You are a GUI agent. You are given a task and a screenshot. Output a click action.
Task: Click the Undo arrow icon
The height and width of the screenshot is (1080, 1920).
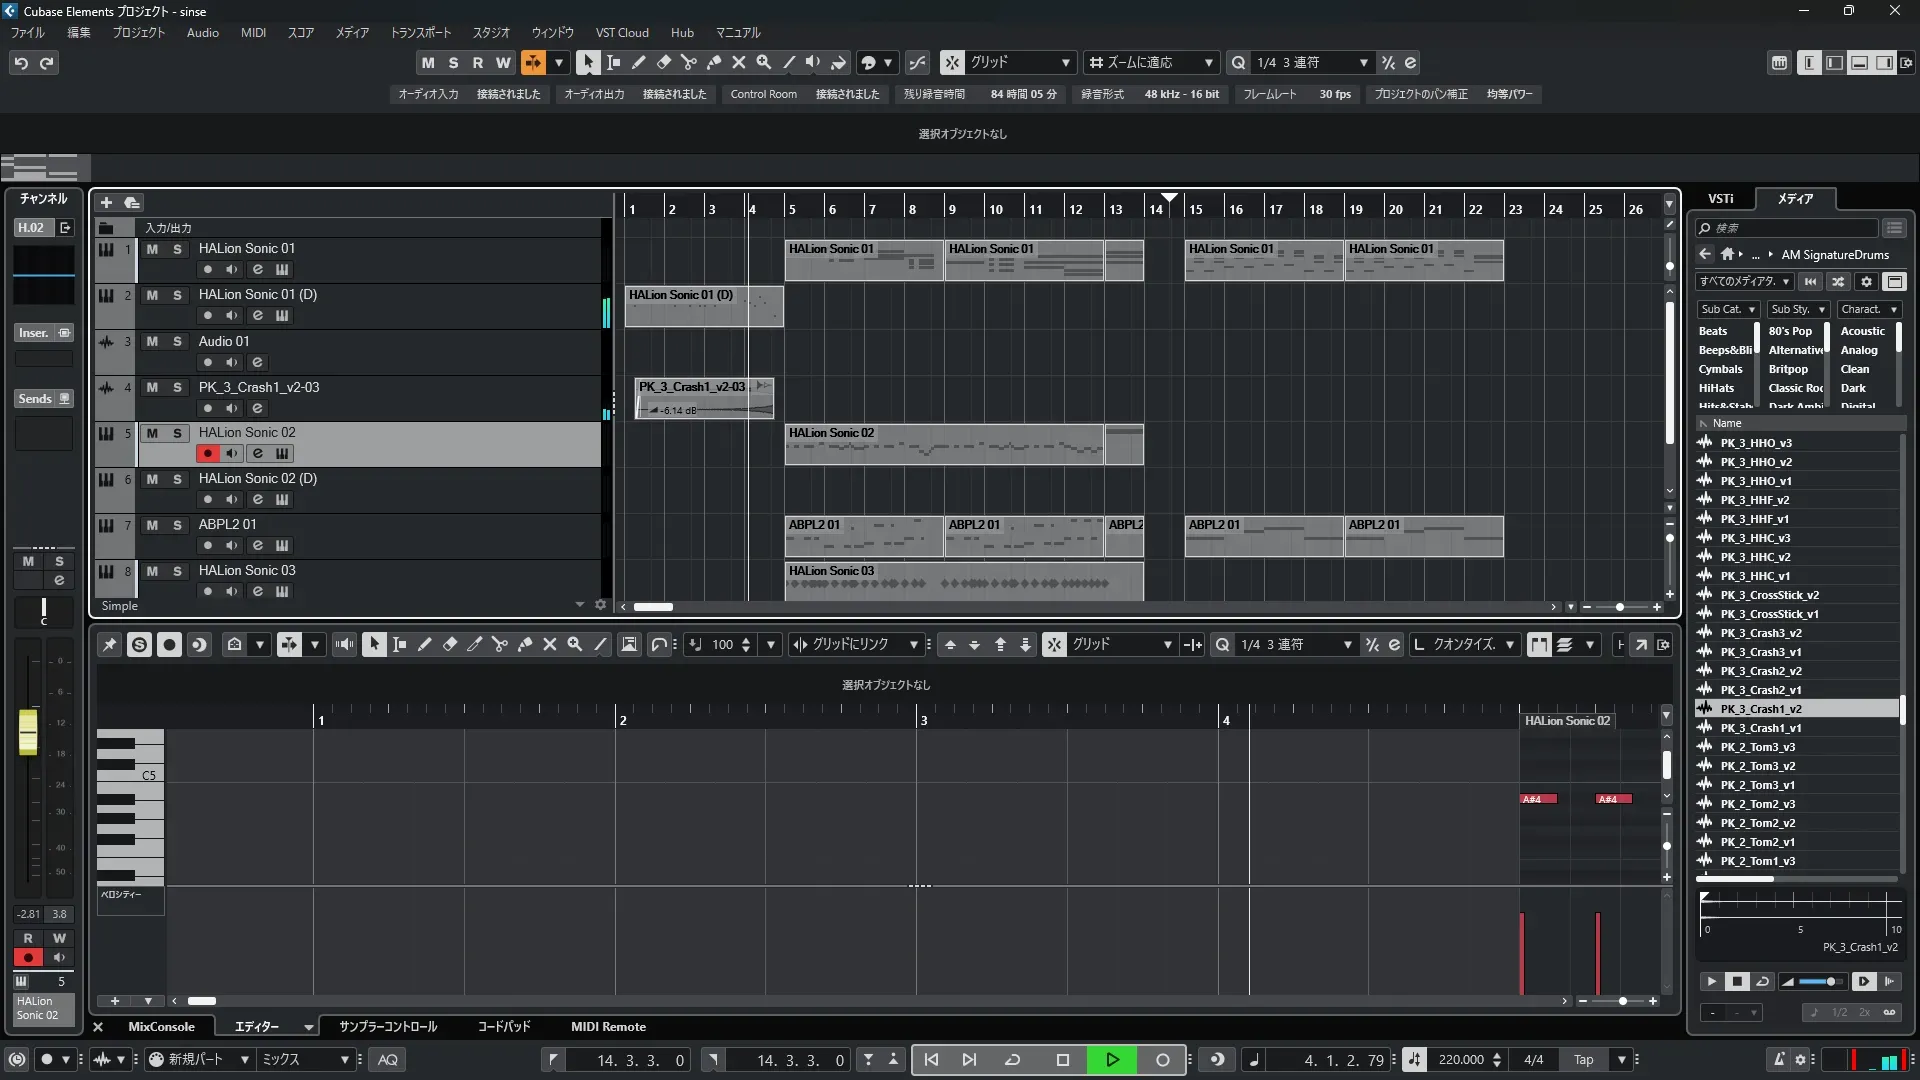point(21,63)
